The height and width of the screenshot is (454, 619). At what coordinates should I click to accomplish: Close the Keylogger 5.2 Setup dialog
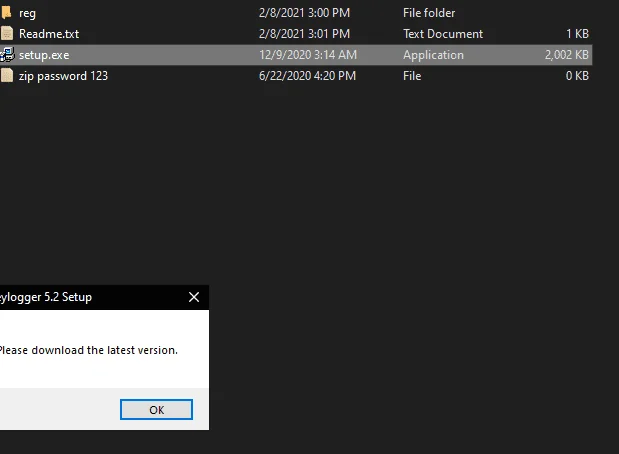click(x=194, y=297)
